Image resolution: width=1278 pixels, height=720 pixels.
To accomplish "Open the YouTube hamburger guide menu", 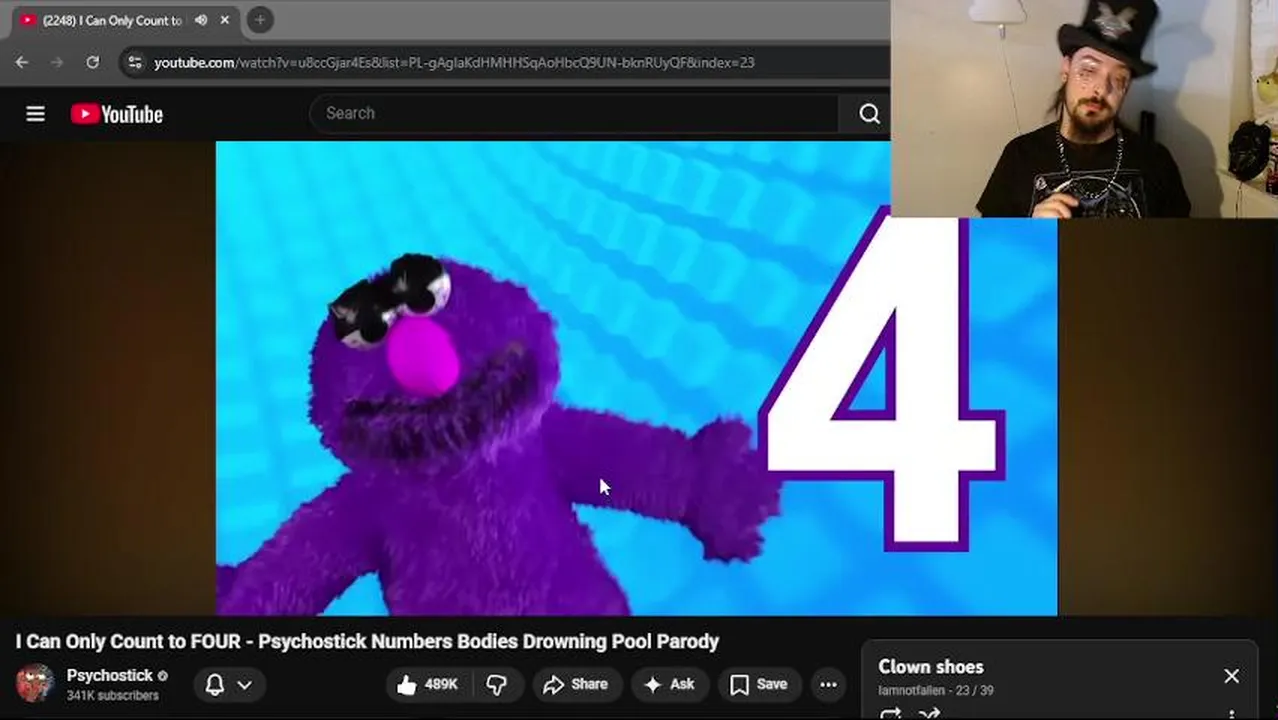I will pyautogui.click(x=35, y=114).
